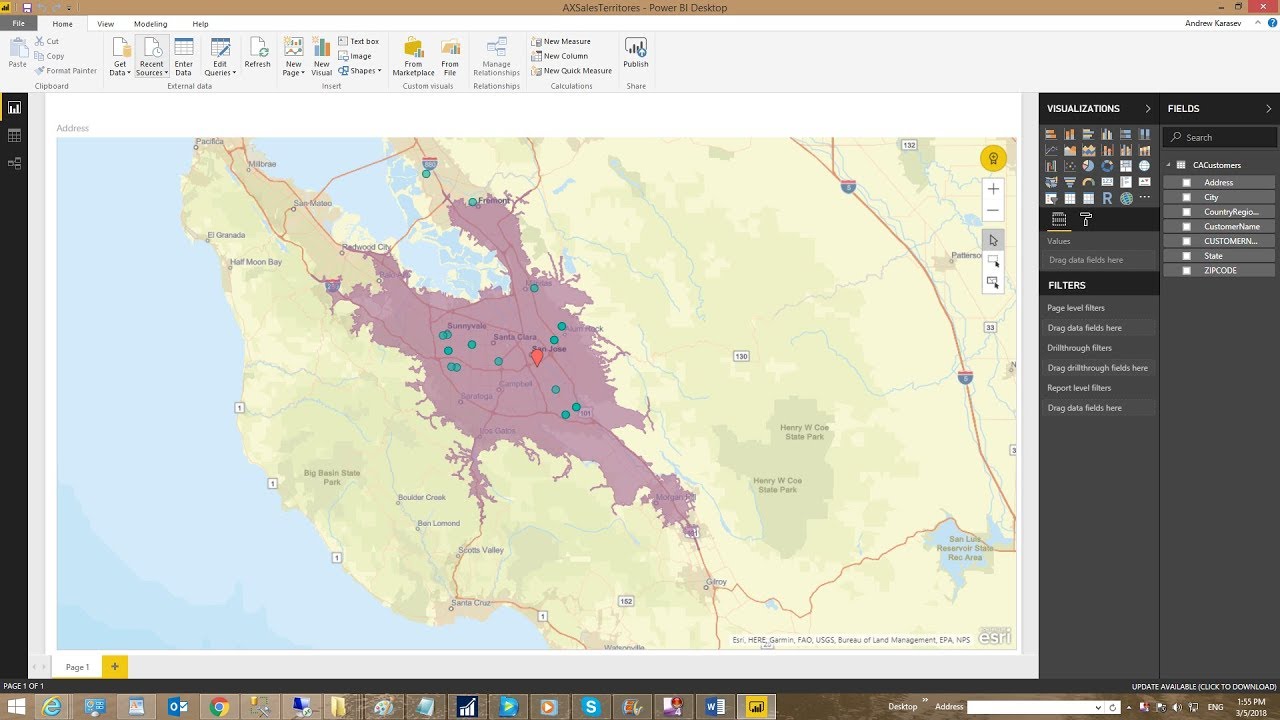Collapse the CACustomers table
The image size is (1280, 720).
point(1168,165)
